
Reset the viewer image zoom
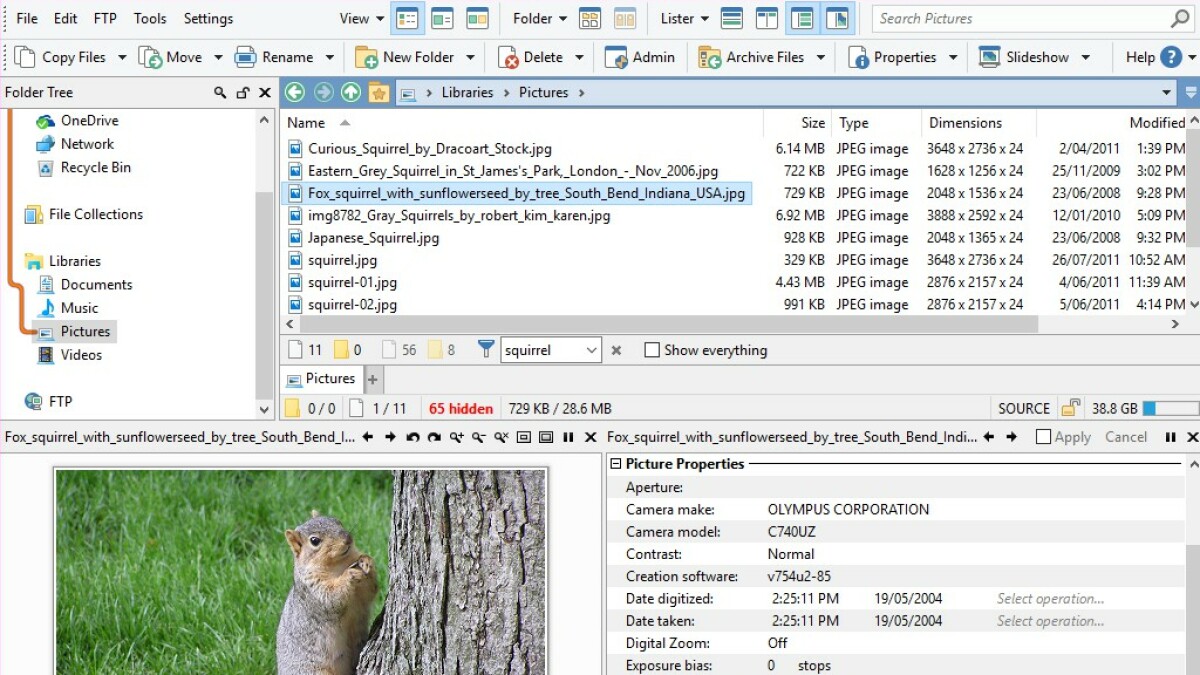point(501,437)
